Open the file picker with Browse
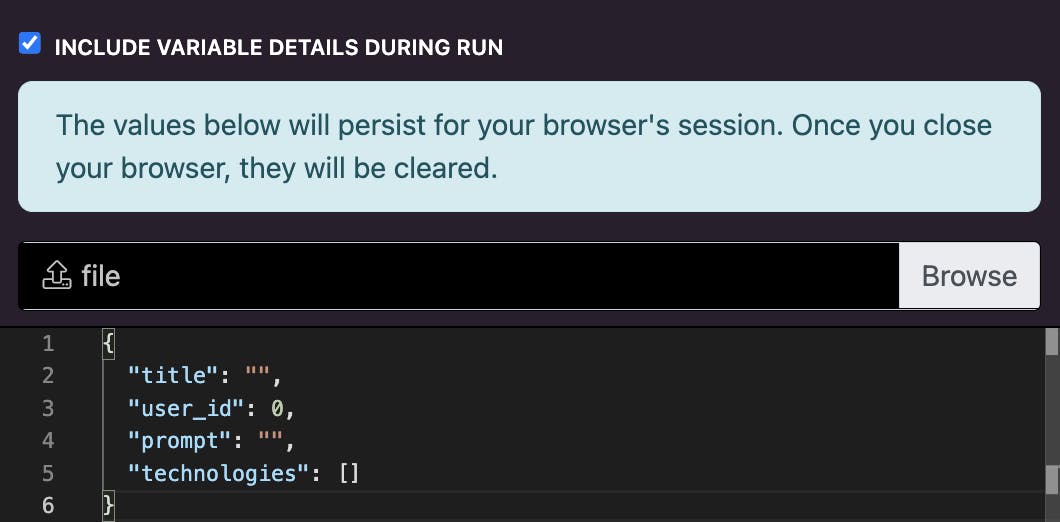1060x522 pixels. [969, 276]
